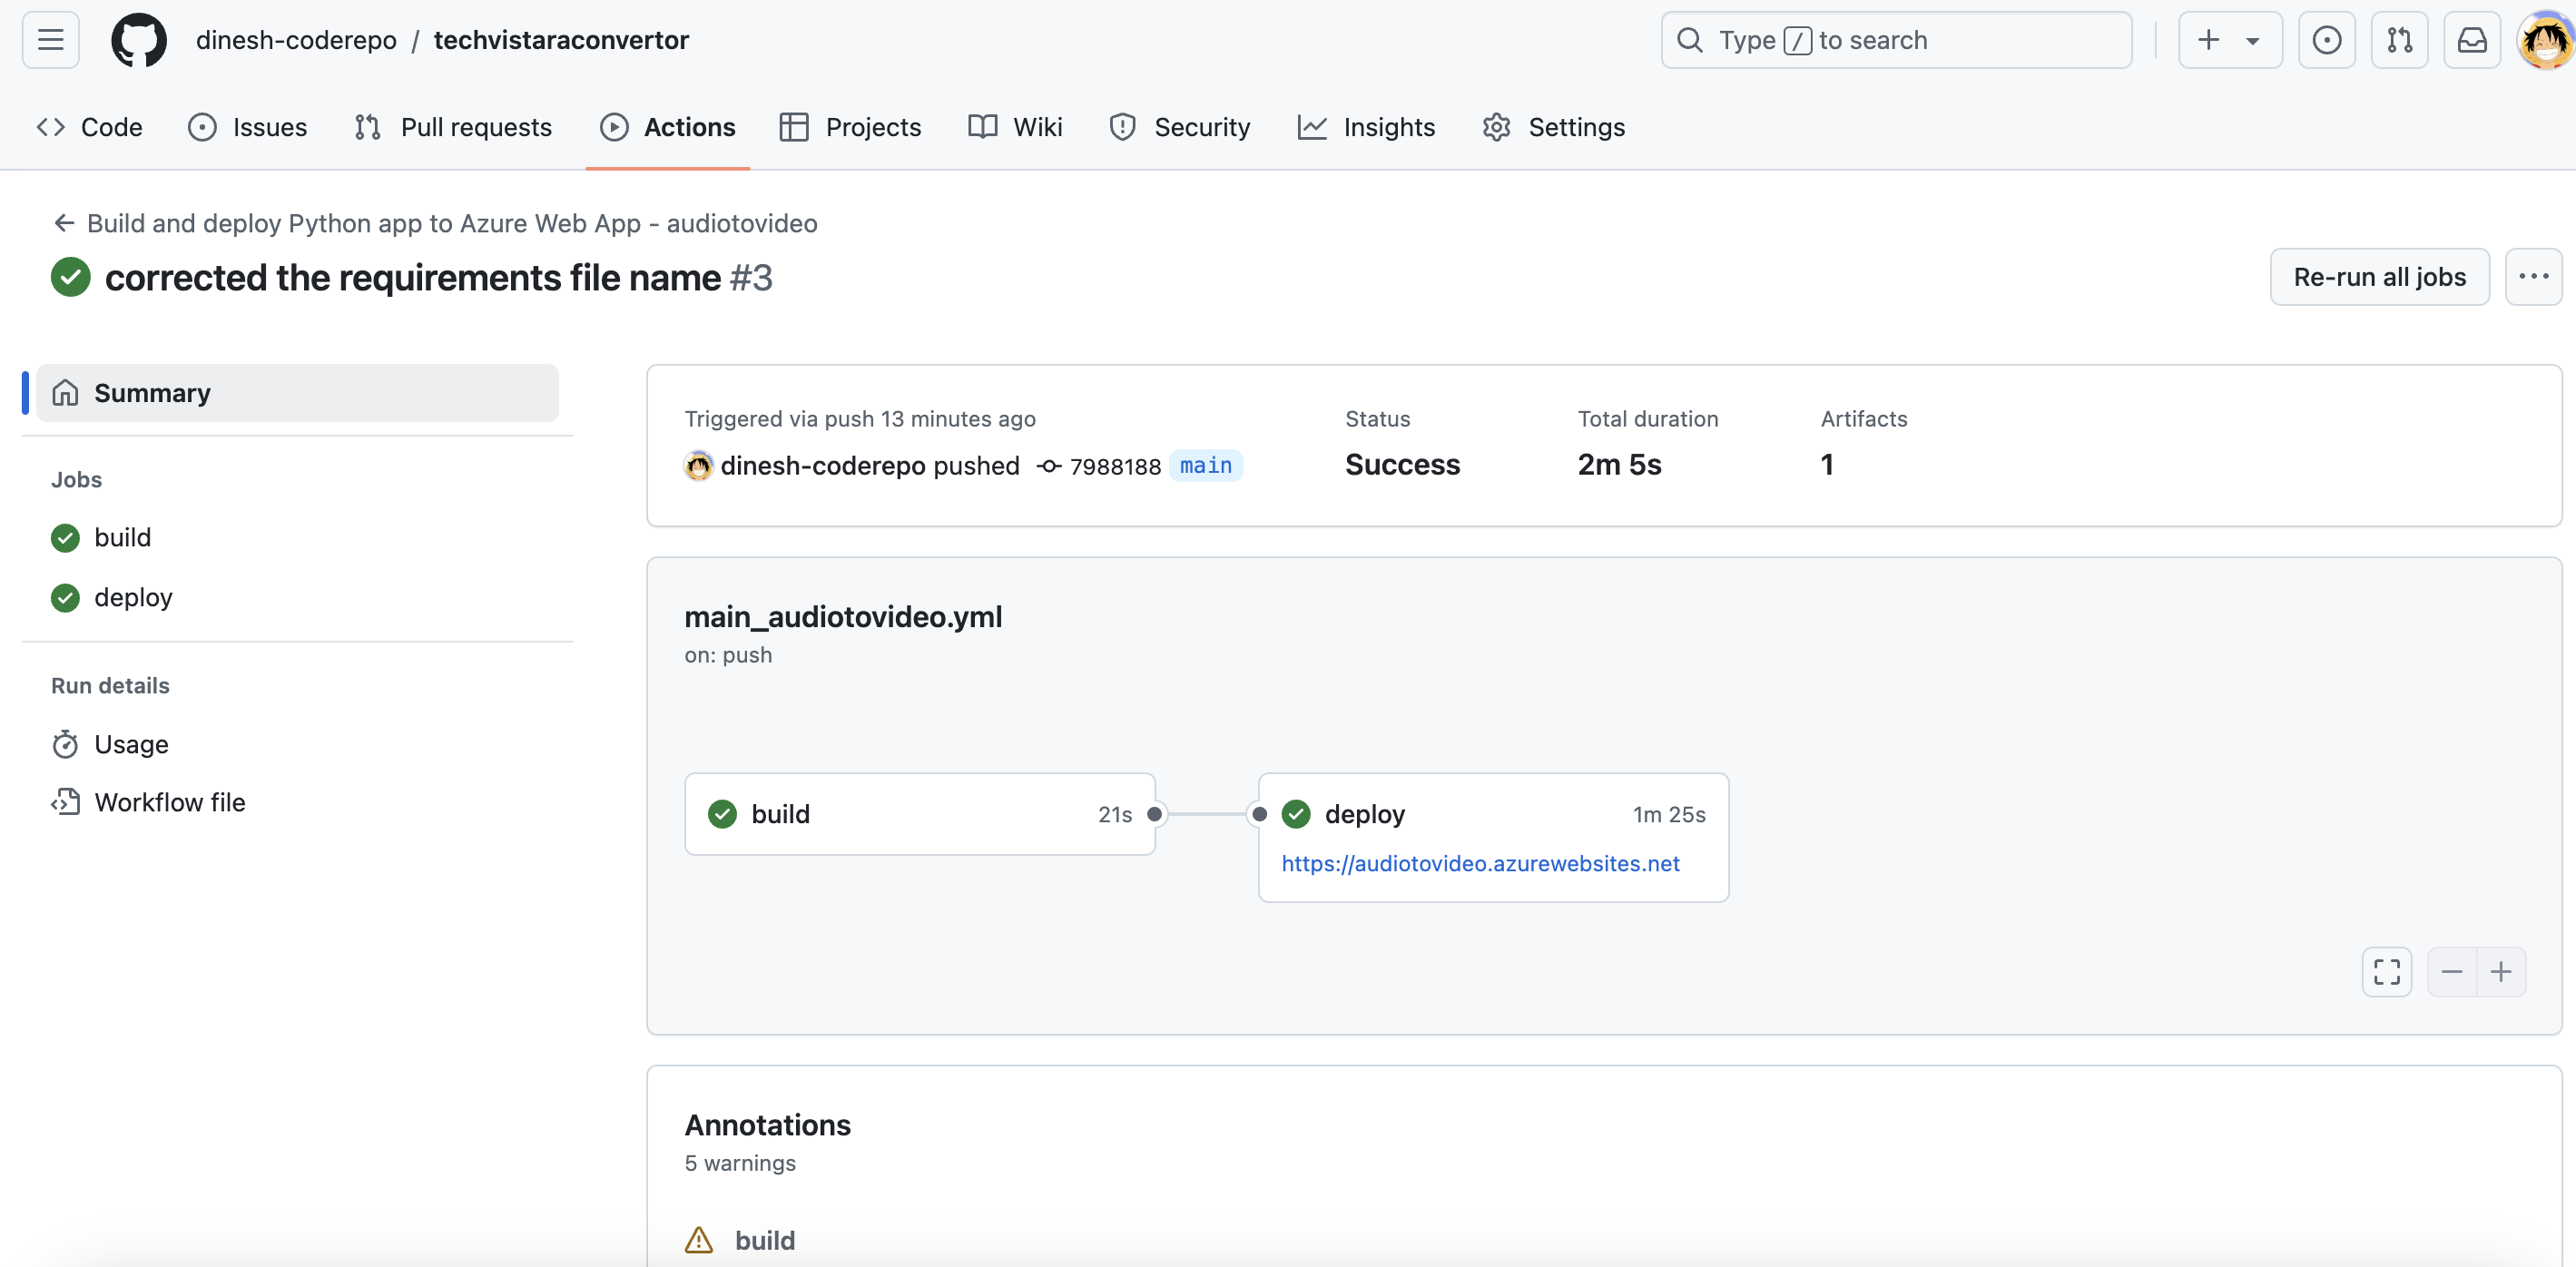The image size is (2576, 1267).
Task: Open the issues icon in header
Action: 2326,40
